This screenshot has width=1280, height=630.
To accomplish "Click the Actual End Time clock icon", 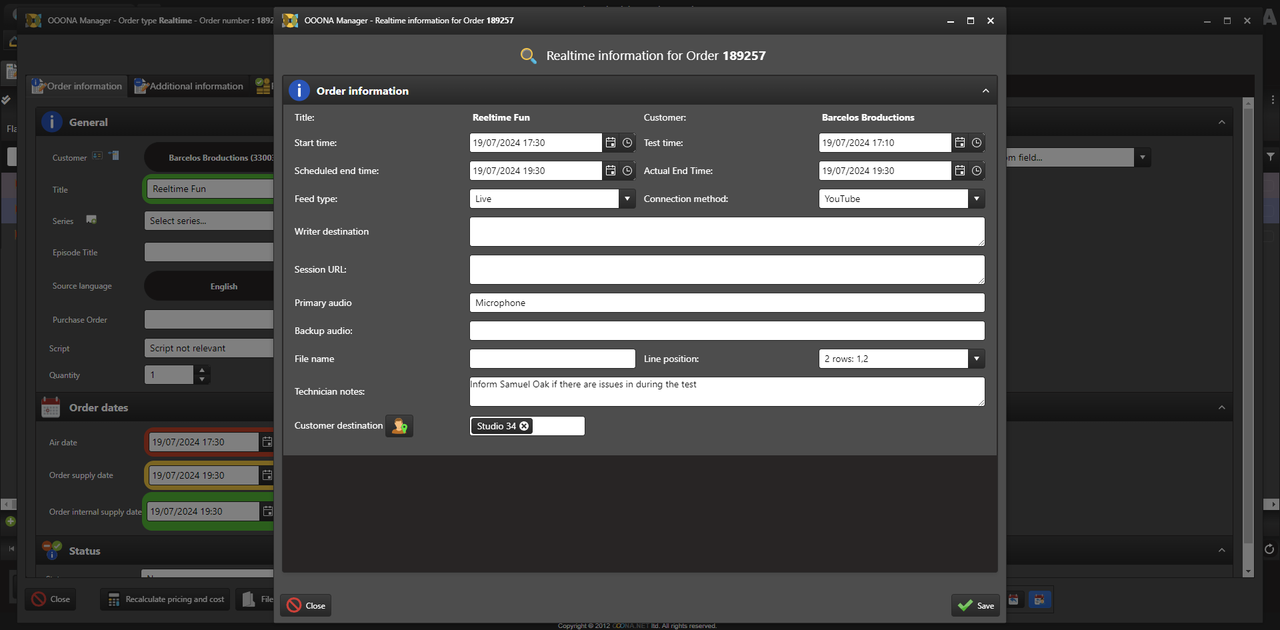I will [x=976, y=171].
